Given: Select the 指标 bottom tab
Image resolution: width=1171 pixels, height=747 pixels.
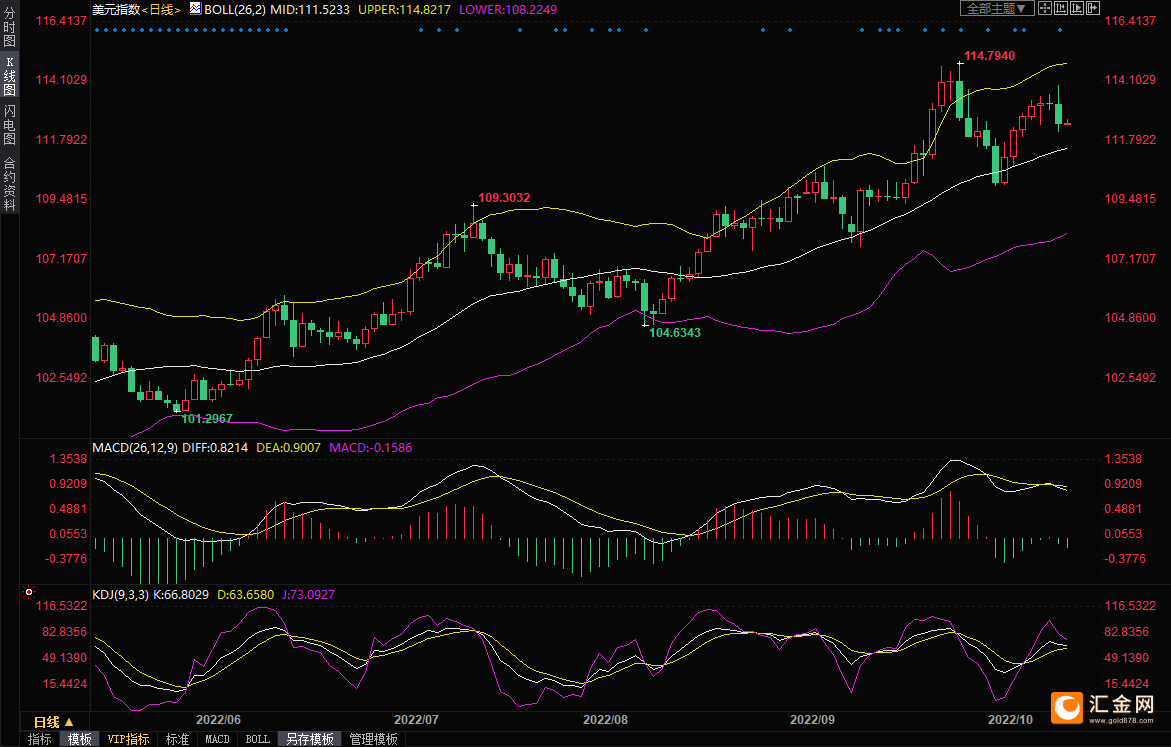Looking at the screenshot, I should click(40, 739).
